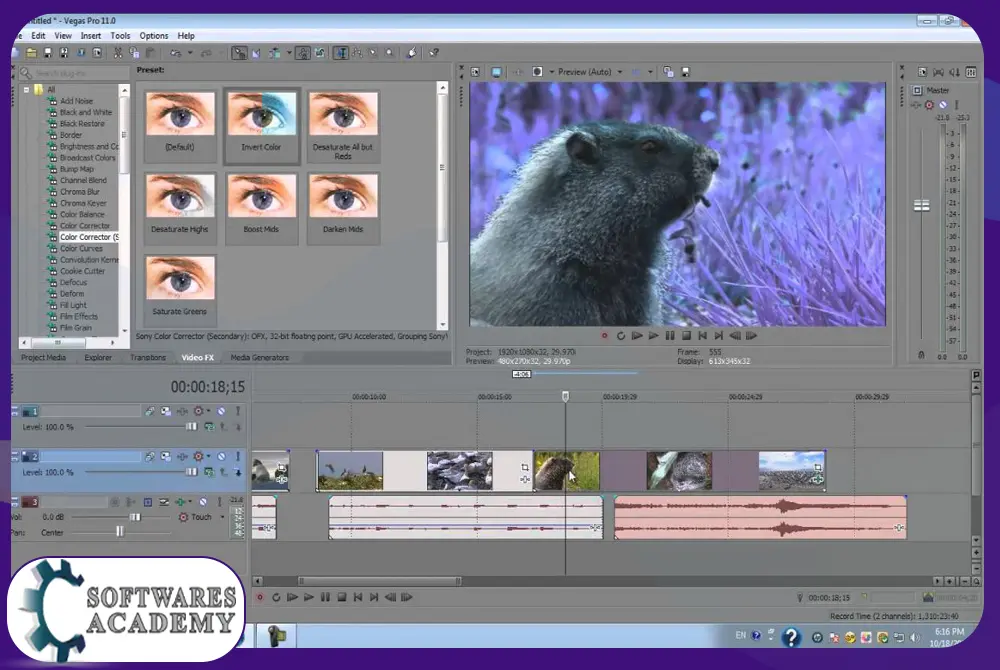The width and height of the screenshot is (1000, 670).
Task: Click the Cut scissors icon in toolbar
Action: (x=117, y=53)
